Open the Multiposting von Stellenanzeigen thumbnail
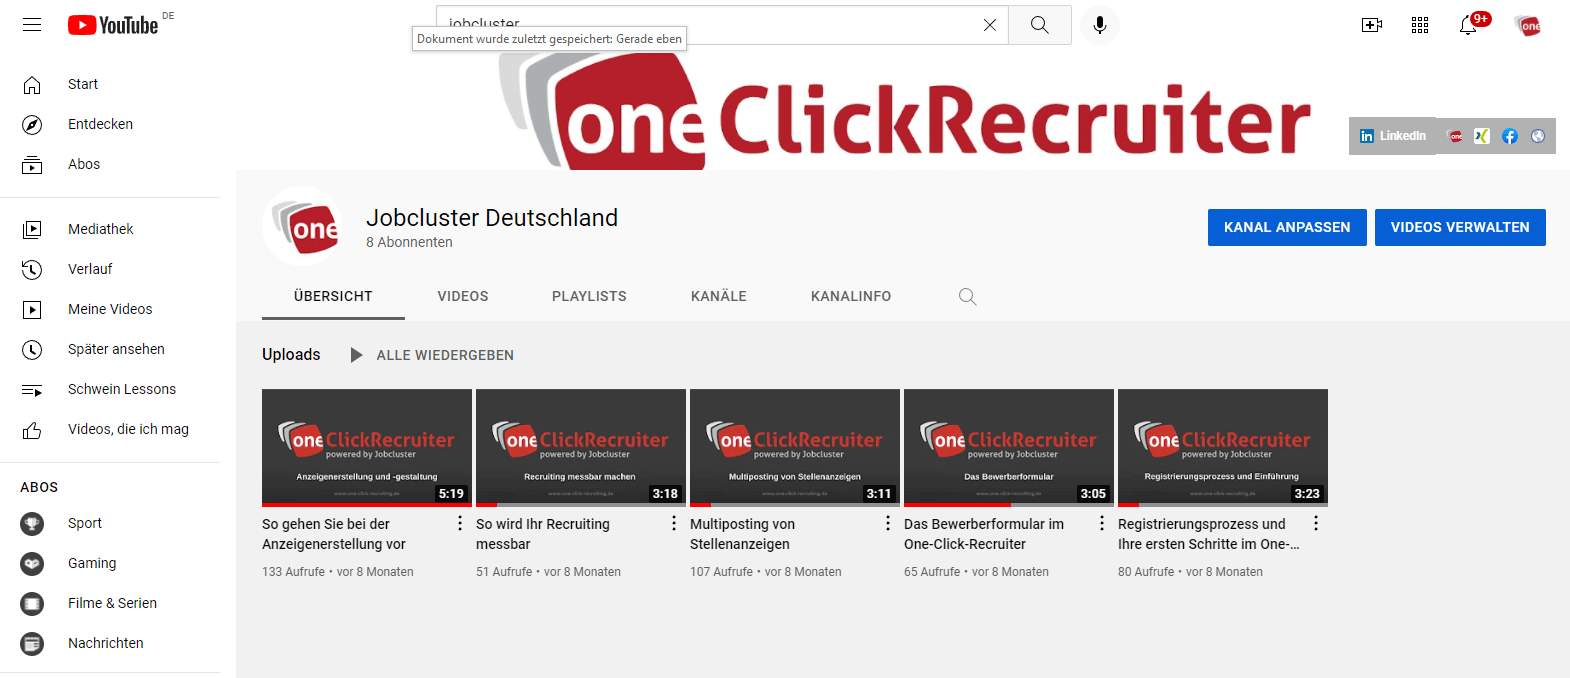The width and height of the screenshot is (1570, 678). point(795,448)
